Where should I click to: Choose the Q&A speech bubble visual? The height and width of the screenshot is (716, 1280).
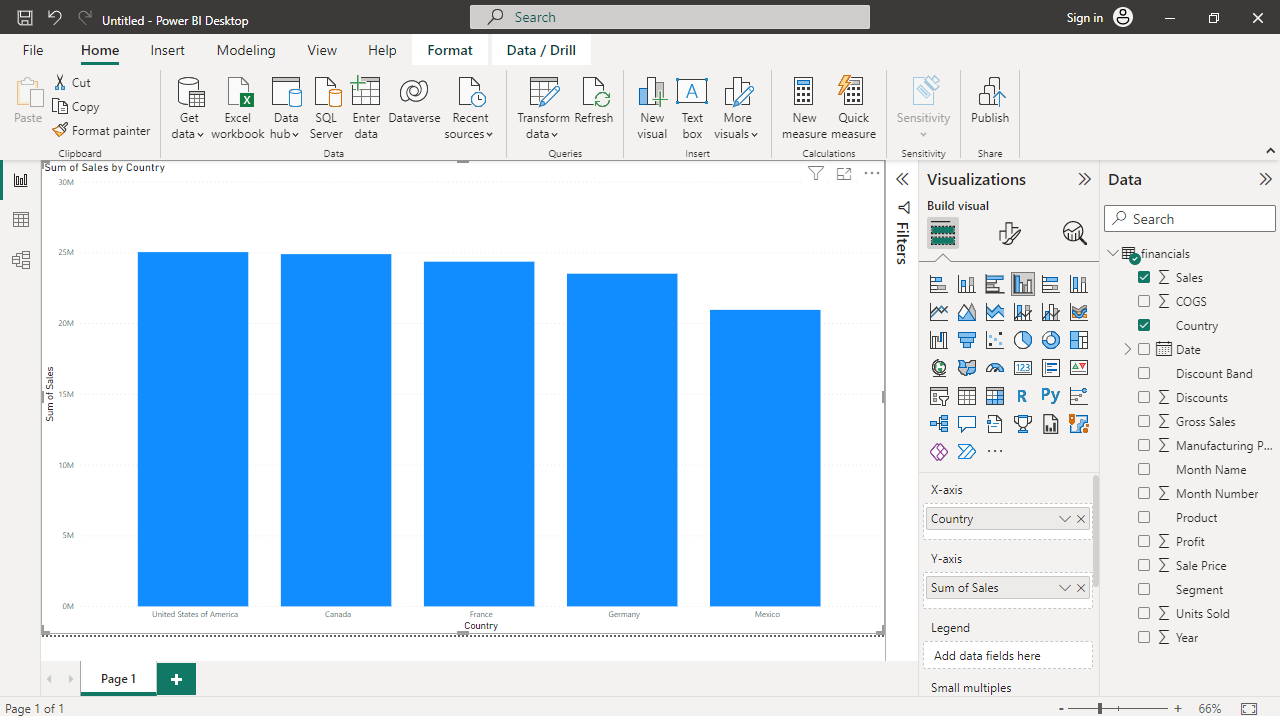point(966,424)
